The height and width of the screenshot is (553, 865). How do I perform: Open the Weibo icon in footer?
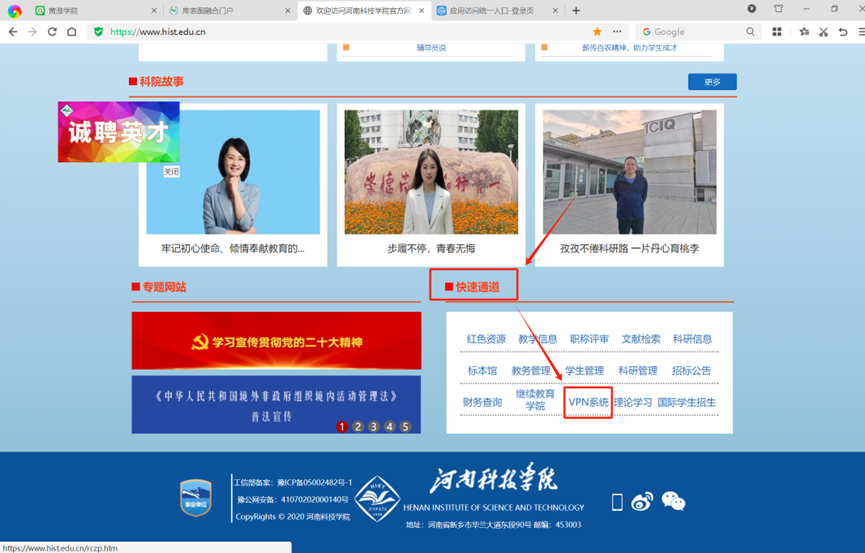coord(642,501)
